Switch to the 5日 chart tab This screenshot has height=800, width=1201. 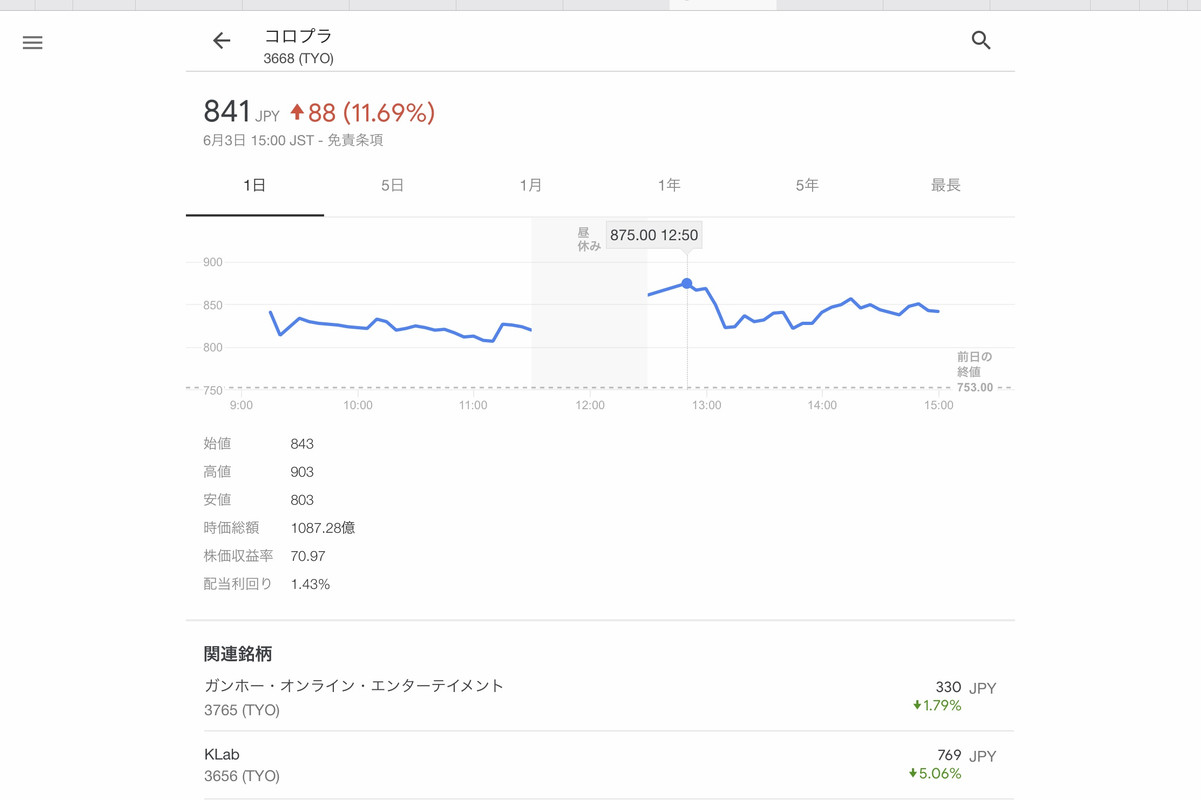click(393, 185)
